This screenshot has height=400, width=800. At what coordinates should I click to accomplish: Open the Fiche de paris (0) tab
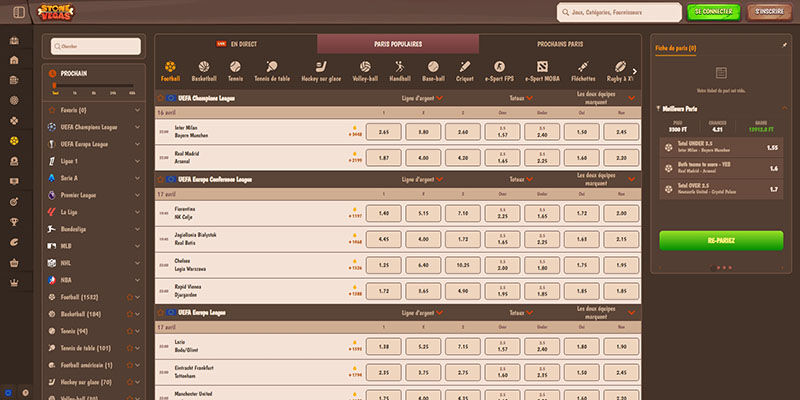tap(676, 48)
